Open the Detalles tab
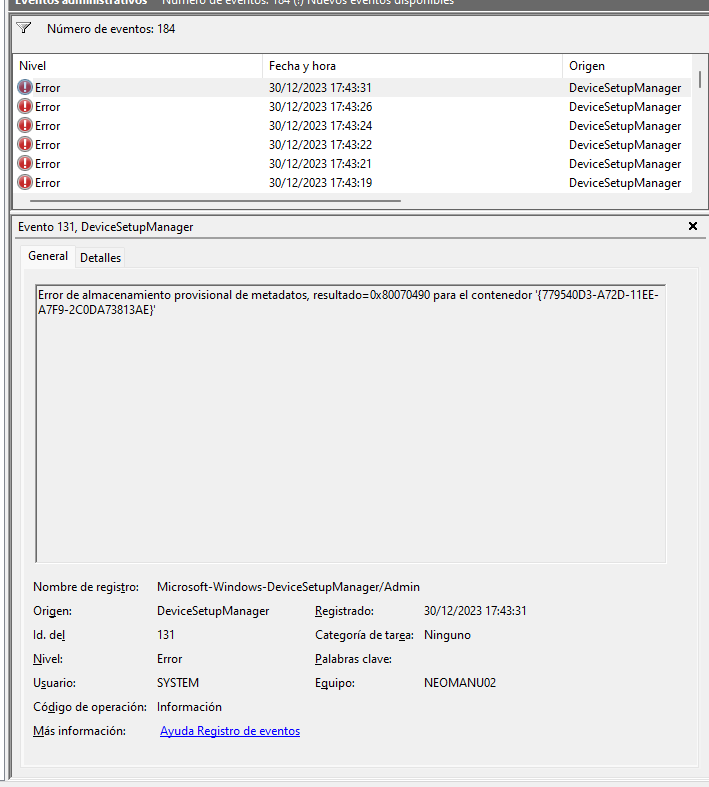 point(100,257)
